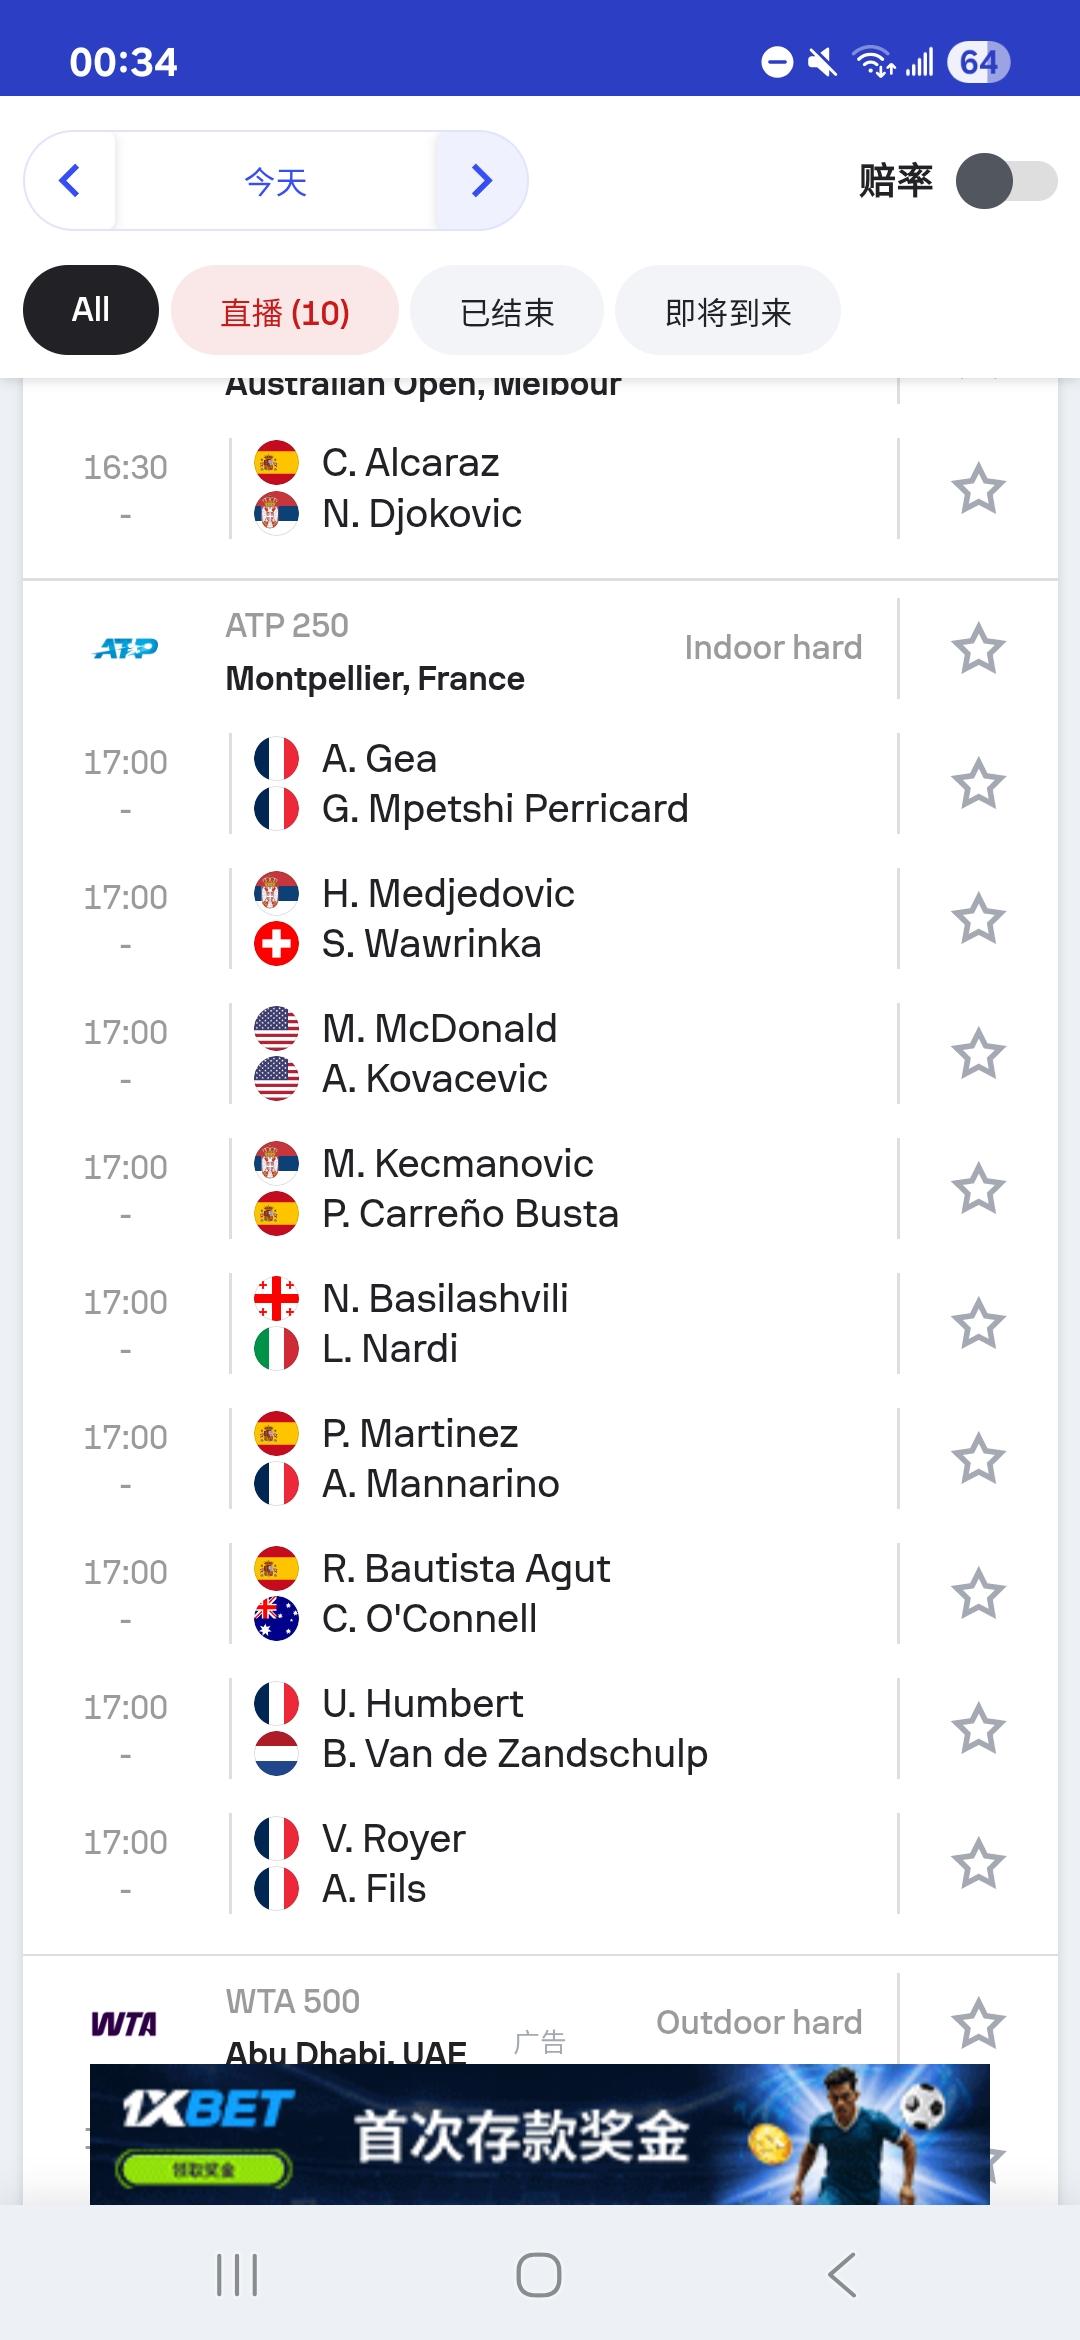Screen dimensions: 1080x2340
Task: Favorite the Alcaraz vs Djokovic match
Action: point(977,489)
